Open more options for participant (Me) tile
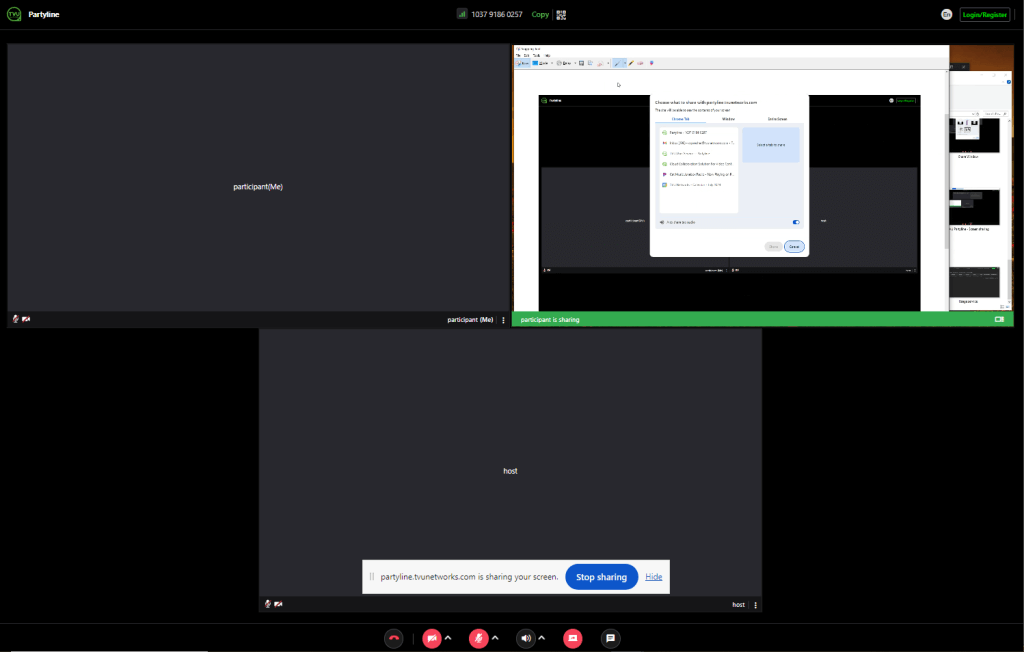 (x=504, y=320)
